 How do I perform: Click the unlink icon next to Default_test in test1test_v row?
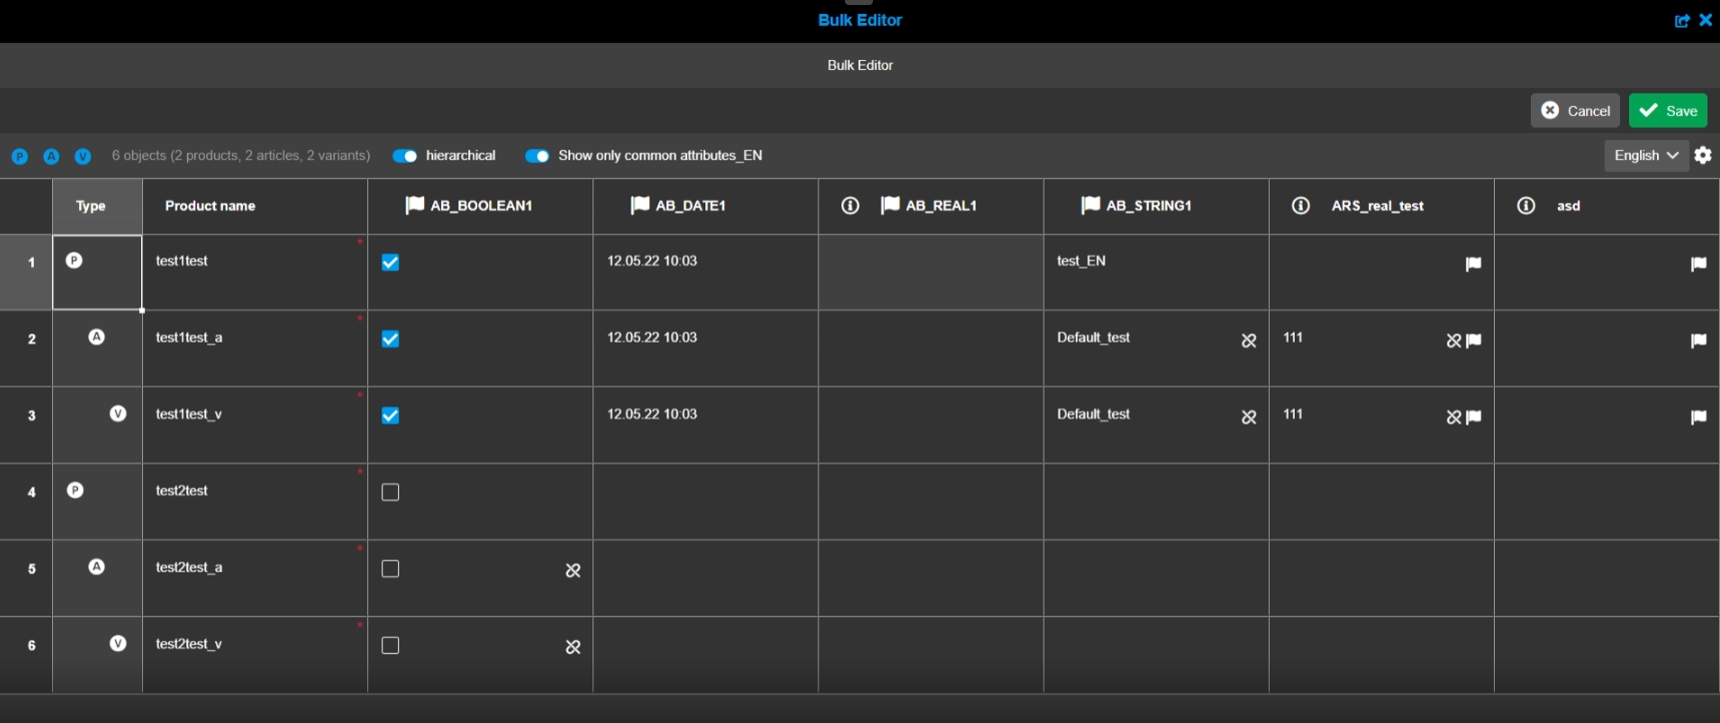[x=1249, y=417]
